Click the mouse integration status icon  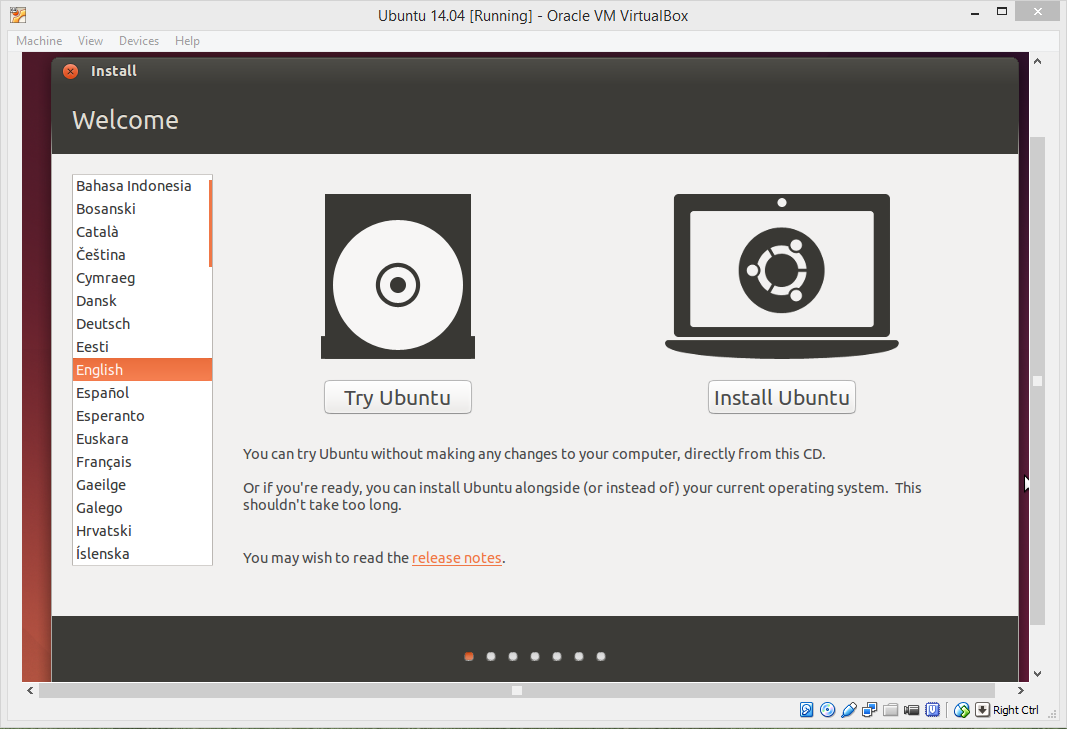(x=962, y=710)
